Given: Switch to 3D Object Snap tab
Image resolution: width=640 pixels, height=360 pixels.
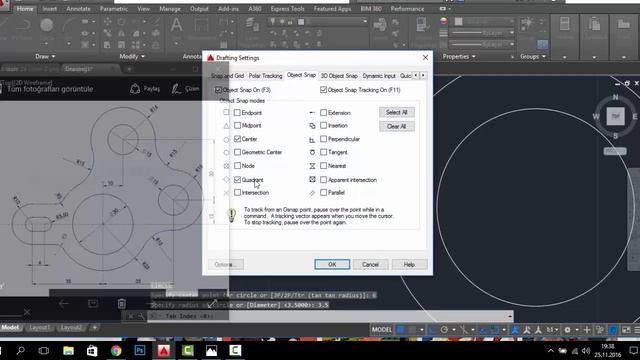Looking at the screenshot, I should click(339, 76).
